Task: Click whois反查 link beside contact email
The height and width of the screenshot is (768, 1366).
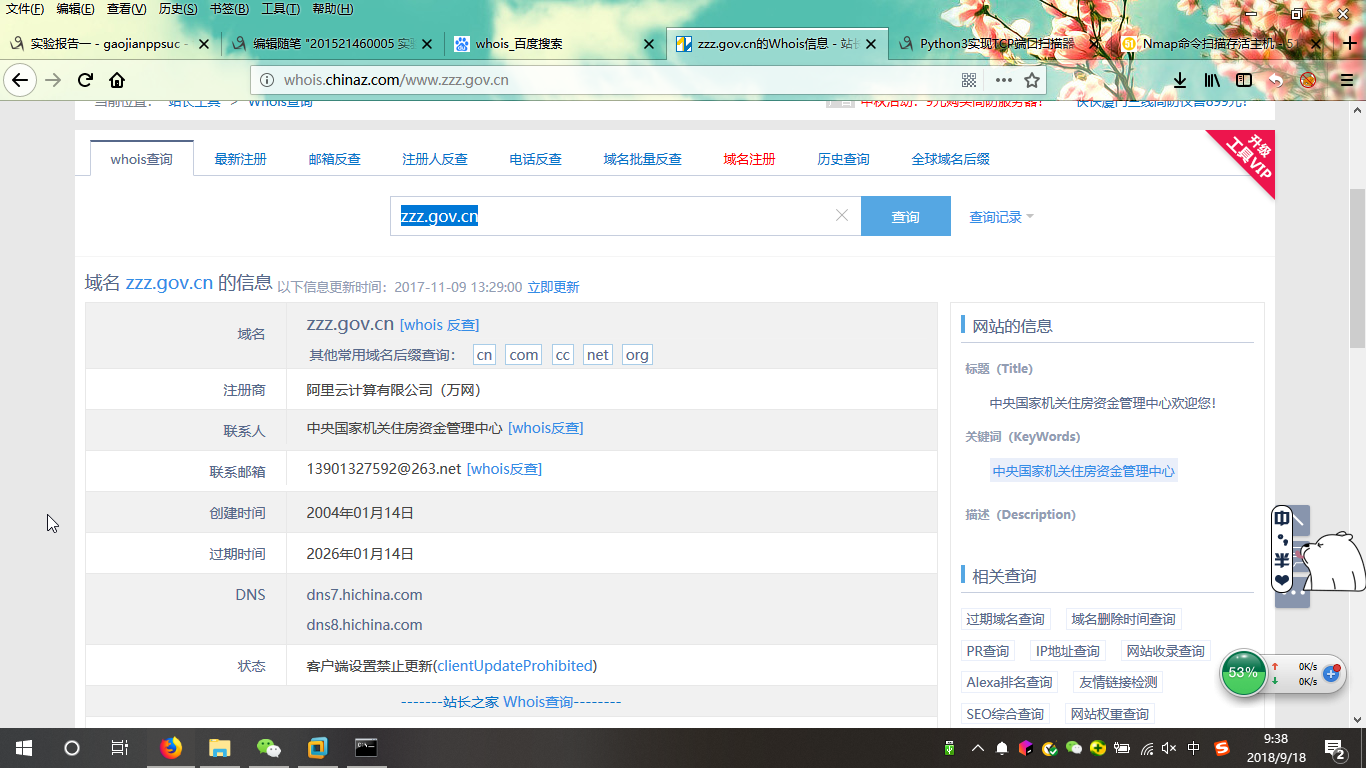Action: [504, 469]
